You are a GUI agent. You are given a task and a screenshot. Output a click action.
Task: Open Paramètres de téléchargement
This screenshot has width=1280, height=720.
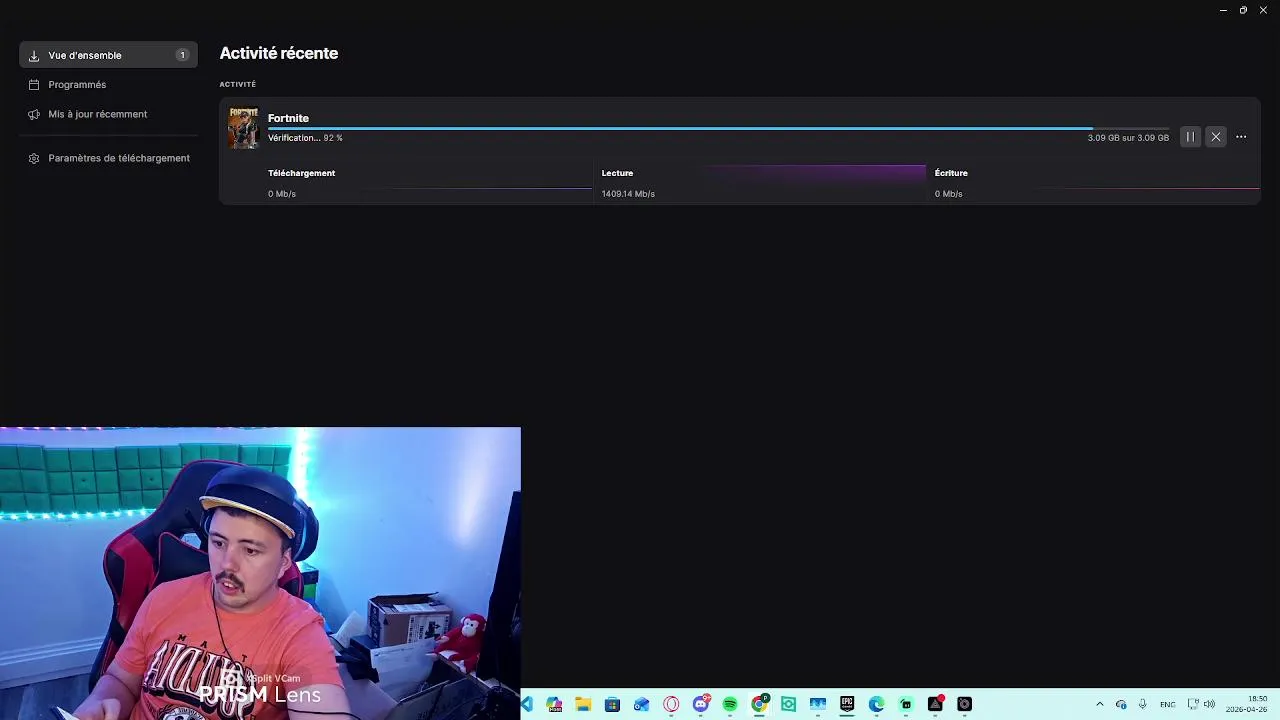tap(108, 158)
